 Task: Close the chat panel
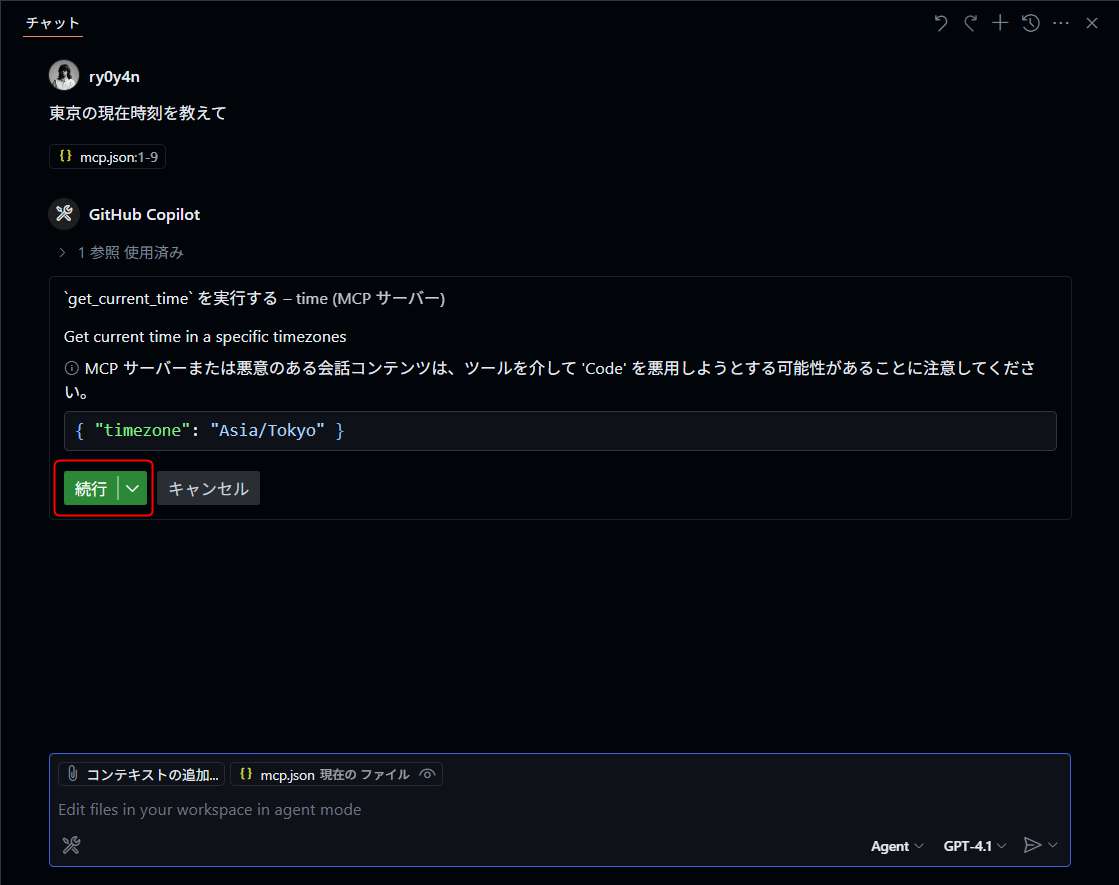pos(1092,24)
